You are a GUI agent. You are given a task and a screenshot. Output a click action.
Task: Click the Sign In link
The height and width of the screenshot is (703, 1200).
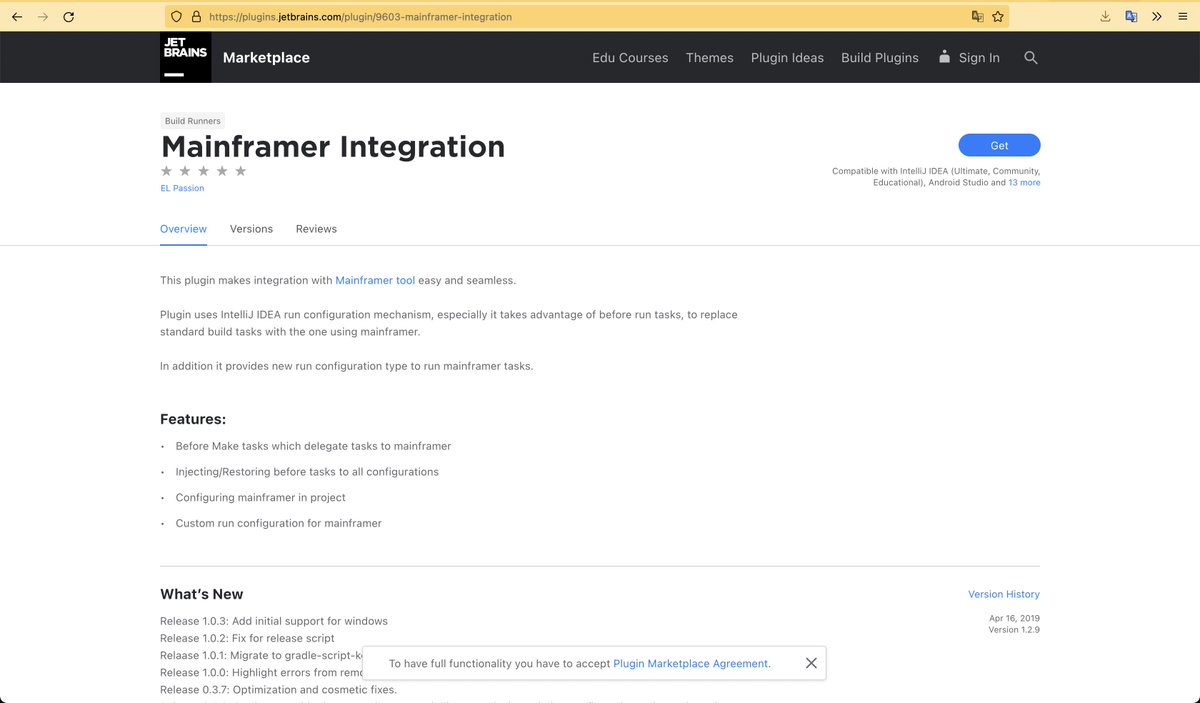[x=979, y=58]
